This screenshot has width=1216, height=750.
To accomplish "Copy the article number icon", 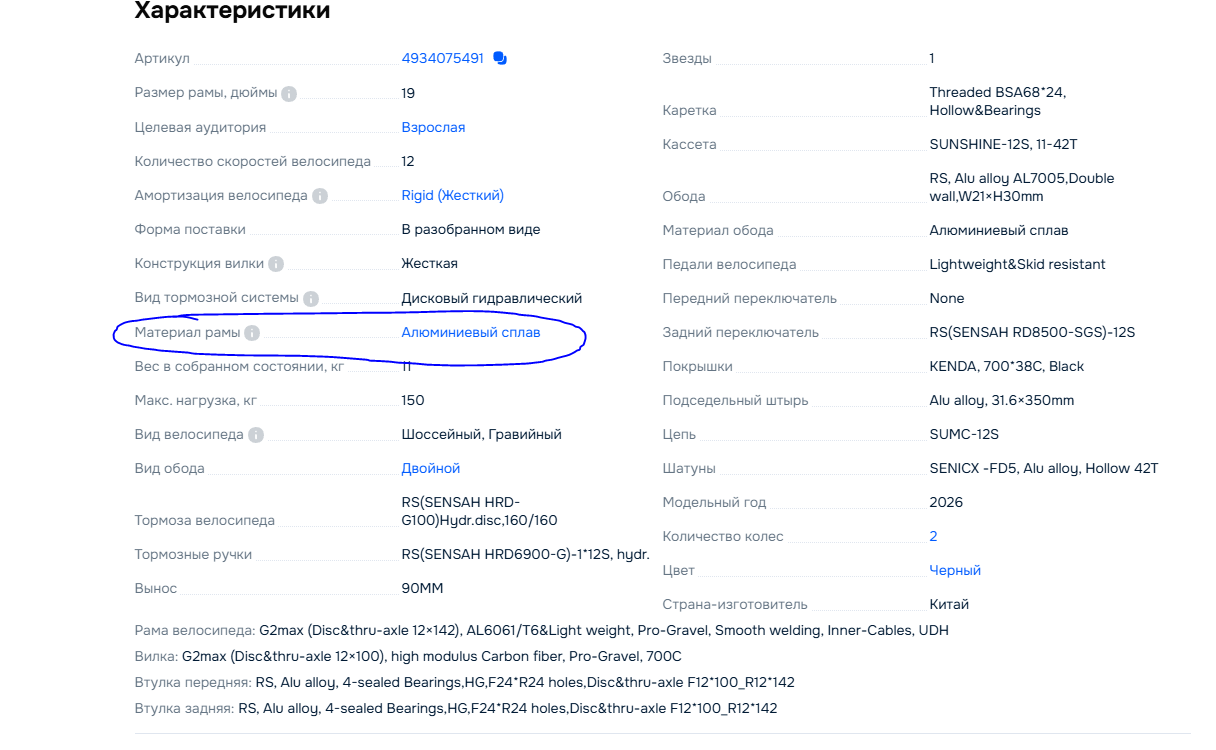I will tap(500, 59).
